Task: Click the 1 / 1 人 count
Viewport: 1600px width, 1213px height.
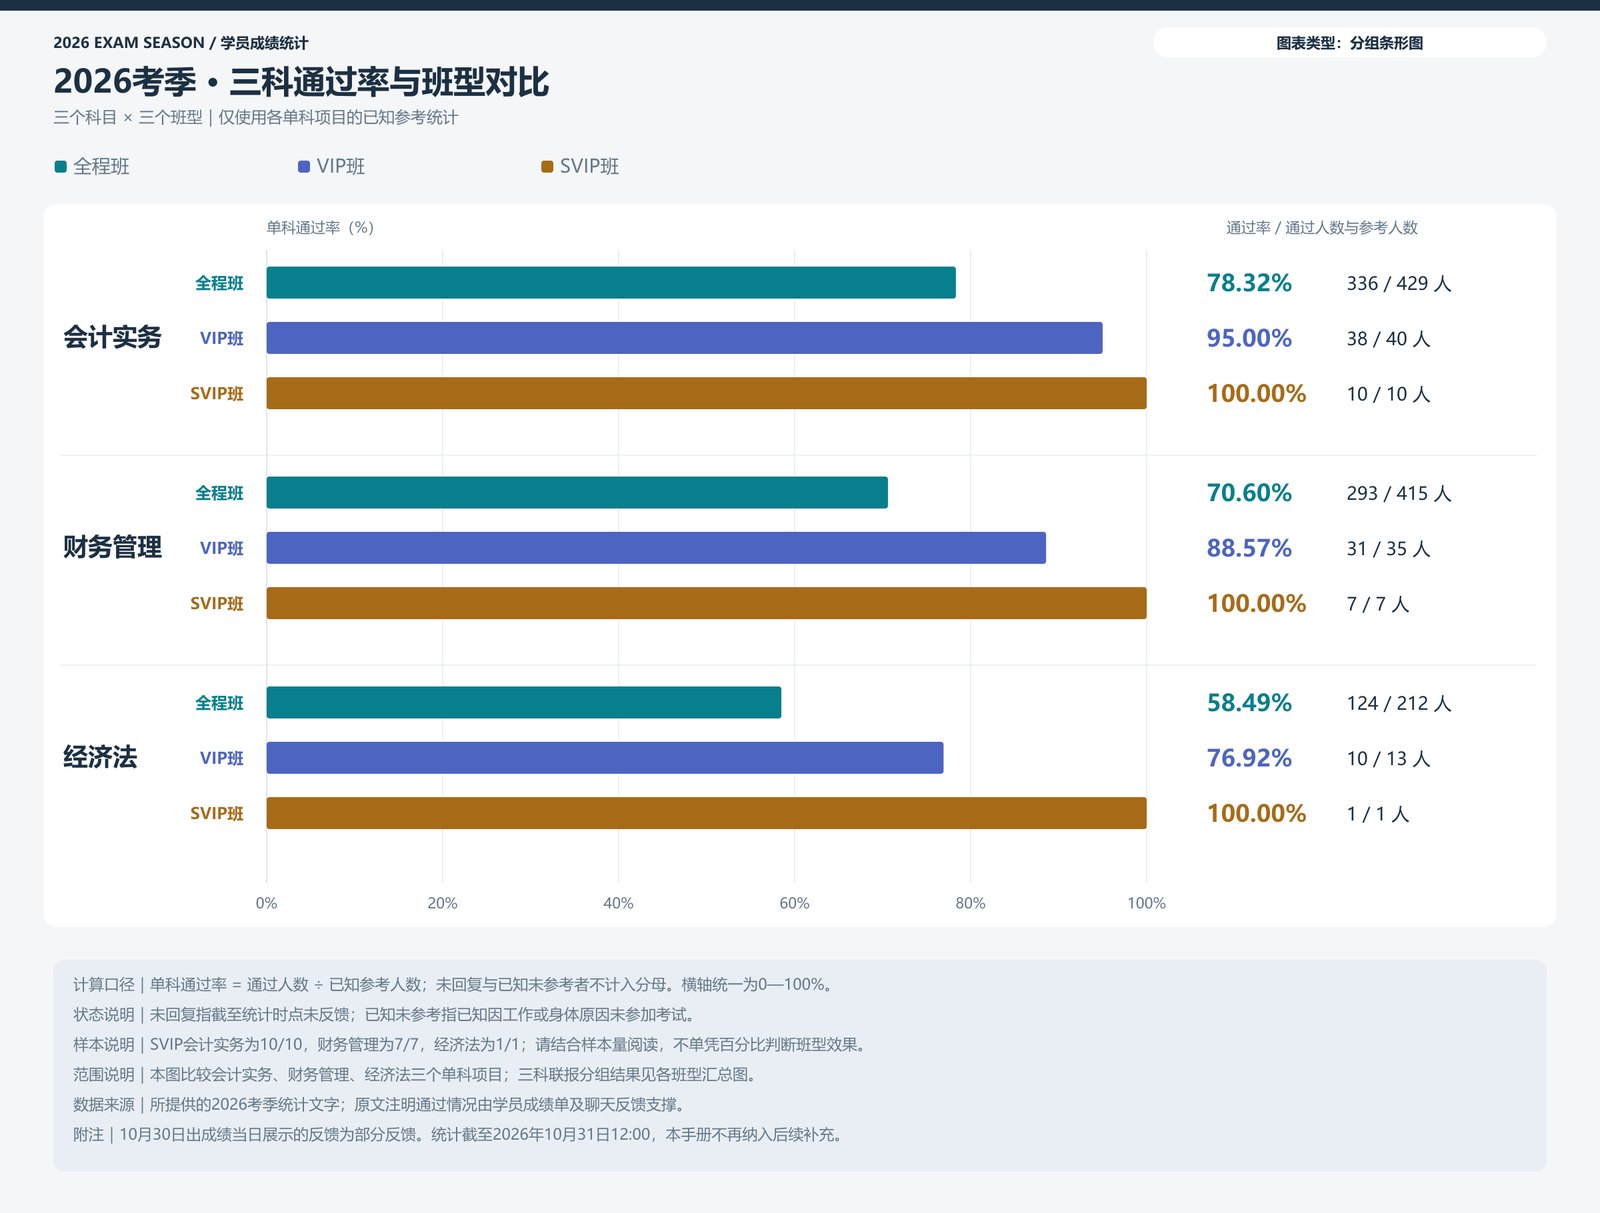Action: 1378,814
